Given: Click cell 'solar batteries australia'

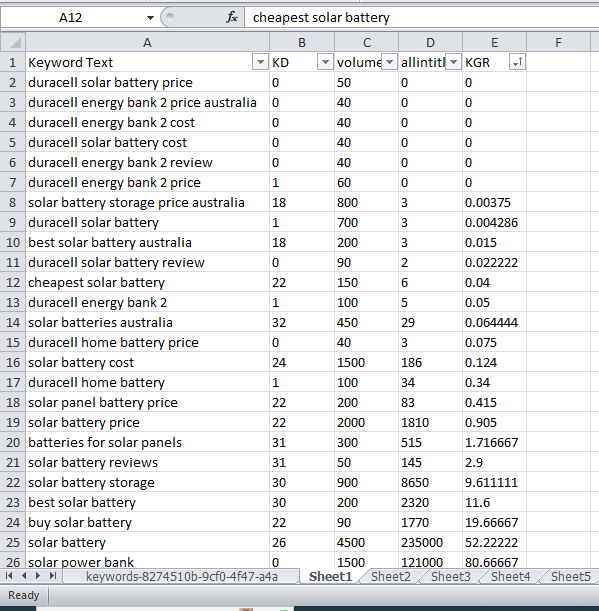Looking at the screenshot, I should (147, 322).
